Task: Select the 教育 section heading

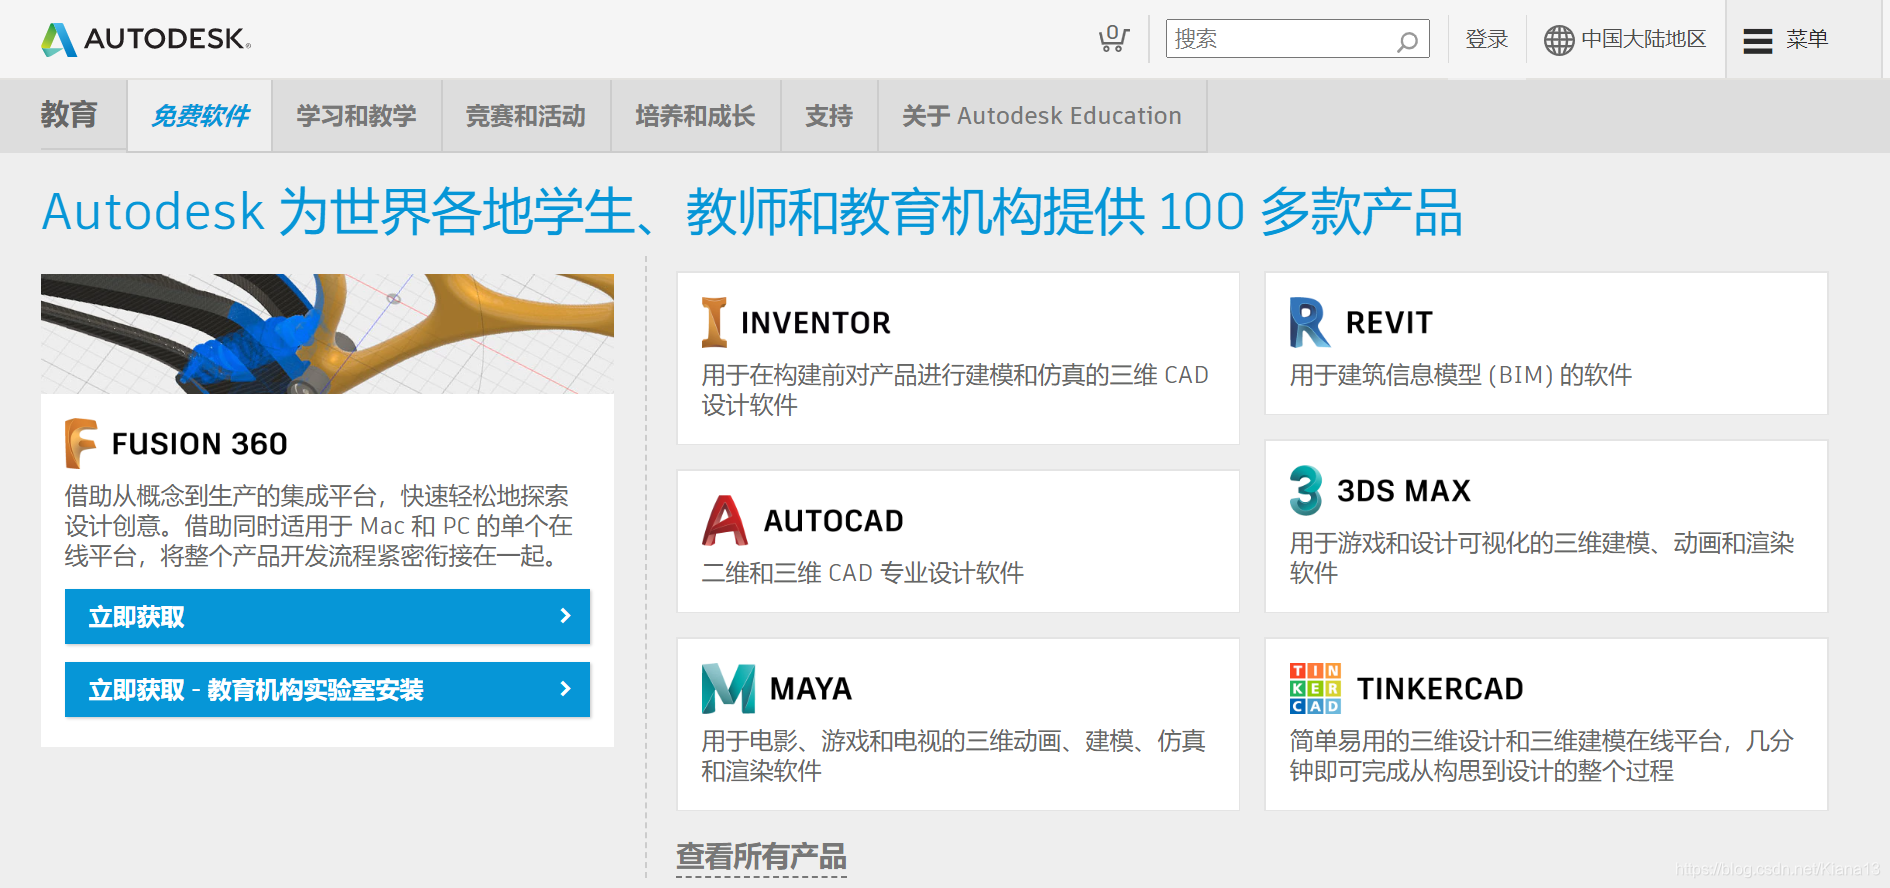Action: (69, 115)
